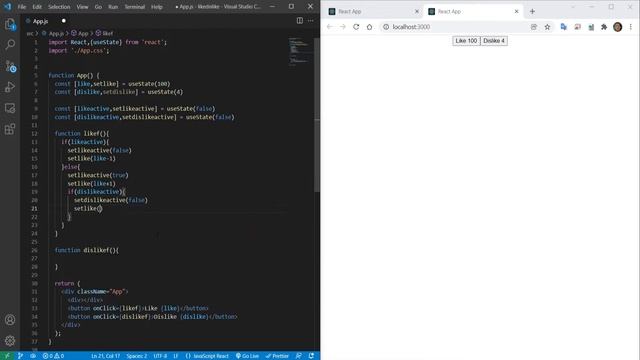
Task: Open the Source Control view
Action: (10, 66)
